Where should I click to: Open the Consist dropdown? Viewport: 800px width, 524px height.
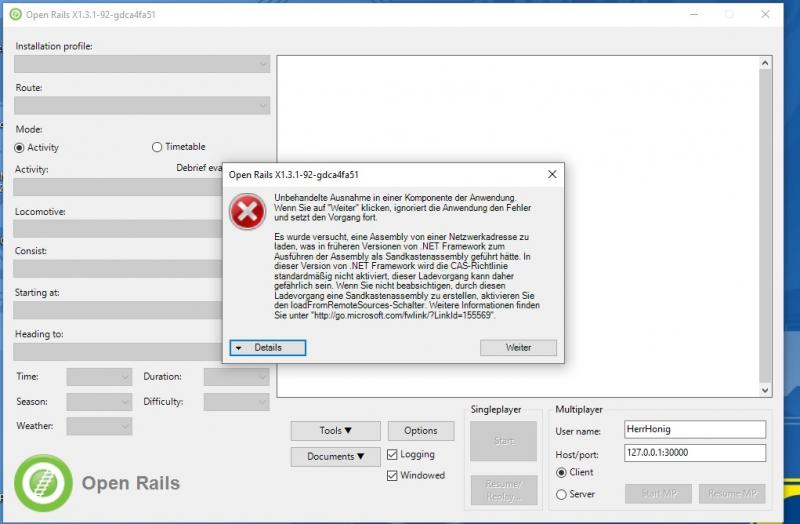pos(118,268)
